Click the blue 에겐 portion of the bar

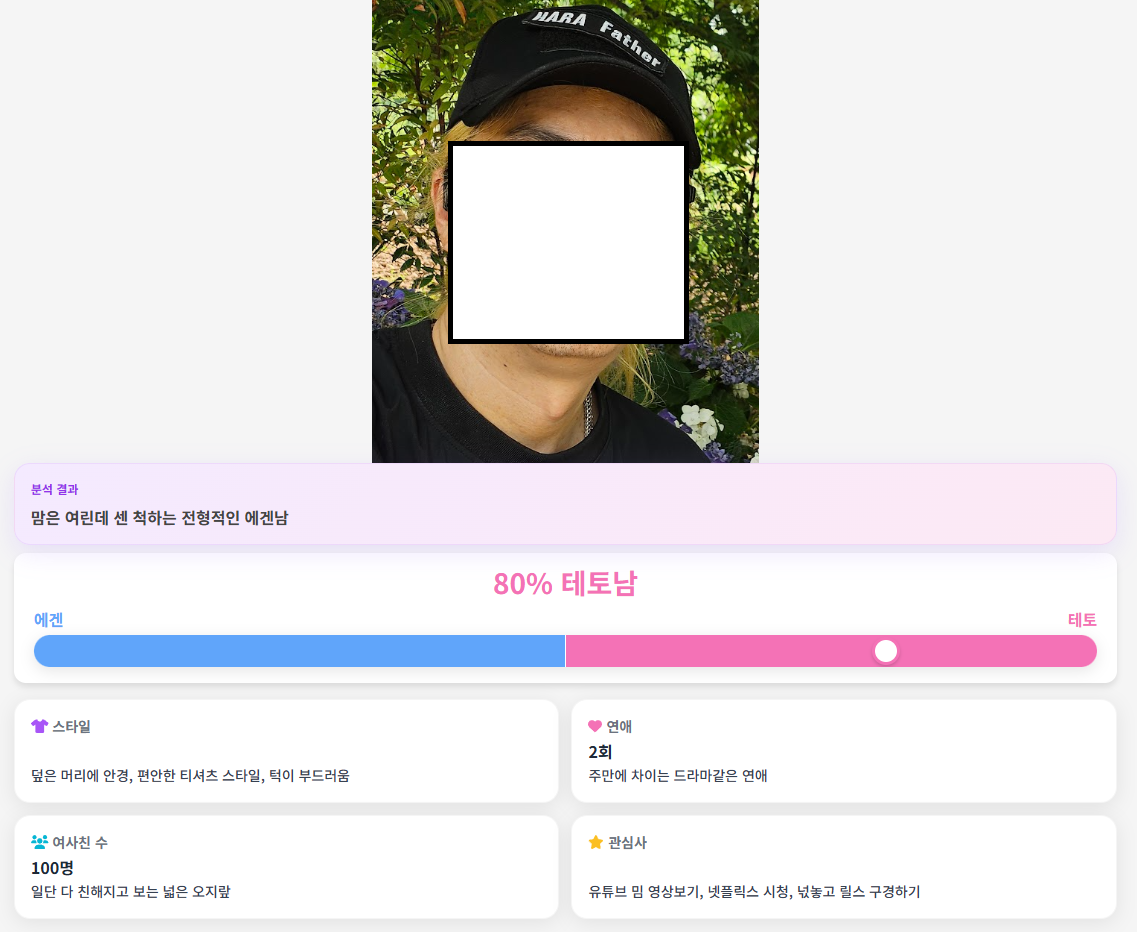(x=299, y=651)
